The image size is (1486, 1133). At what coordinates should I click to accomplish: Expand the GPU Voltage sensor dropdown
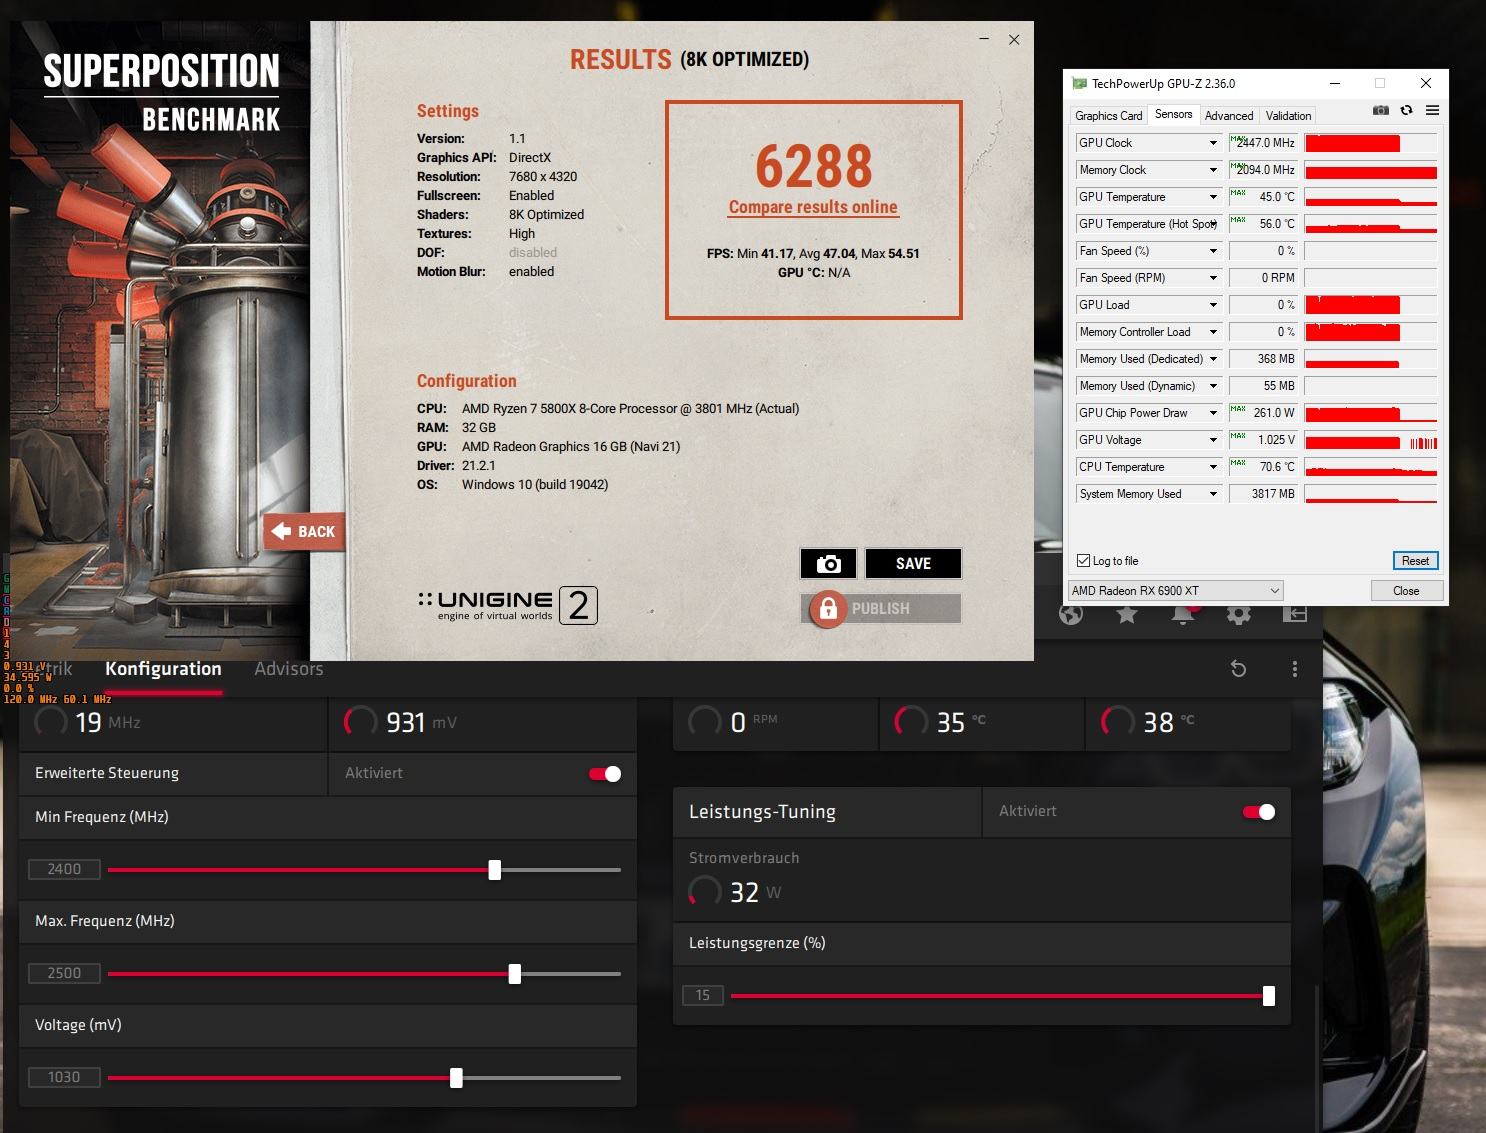tap(1213, 440)
